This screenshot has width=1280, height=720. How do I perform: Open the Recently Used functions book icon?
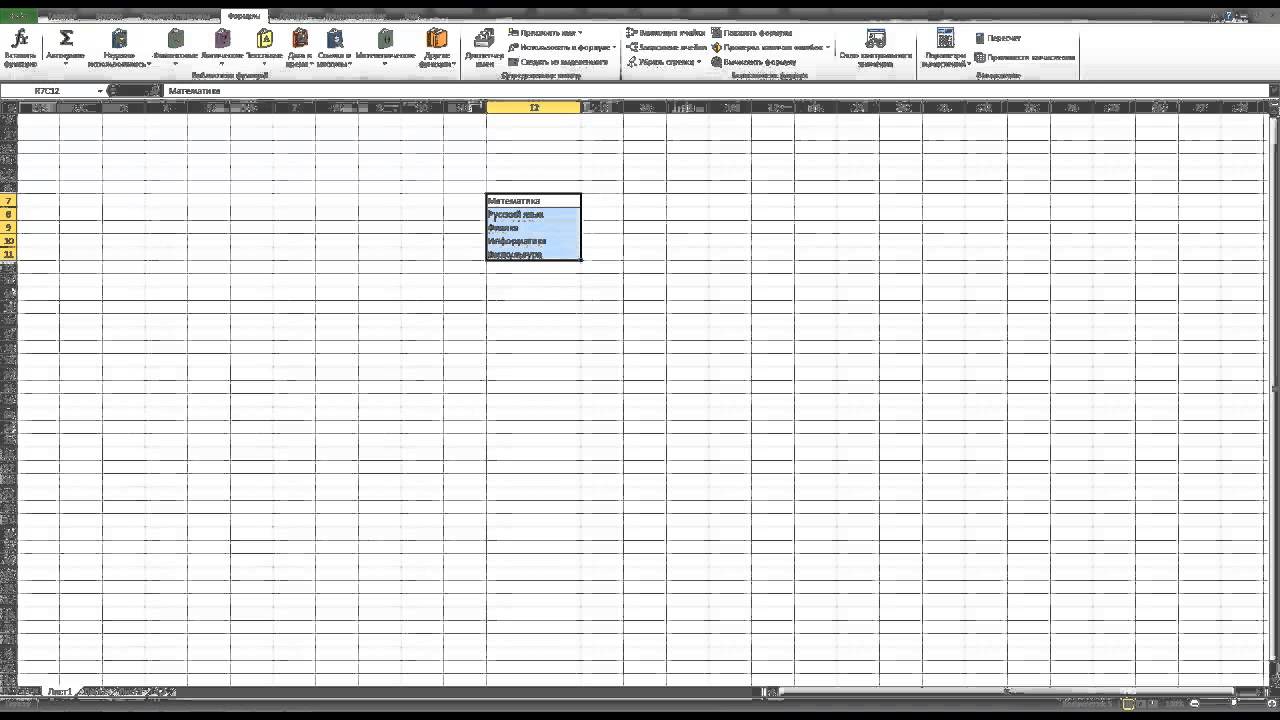pos(119,38)
